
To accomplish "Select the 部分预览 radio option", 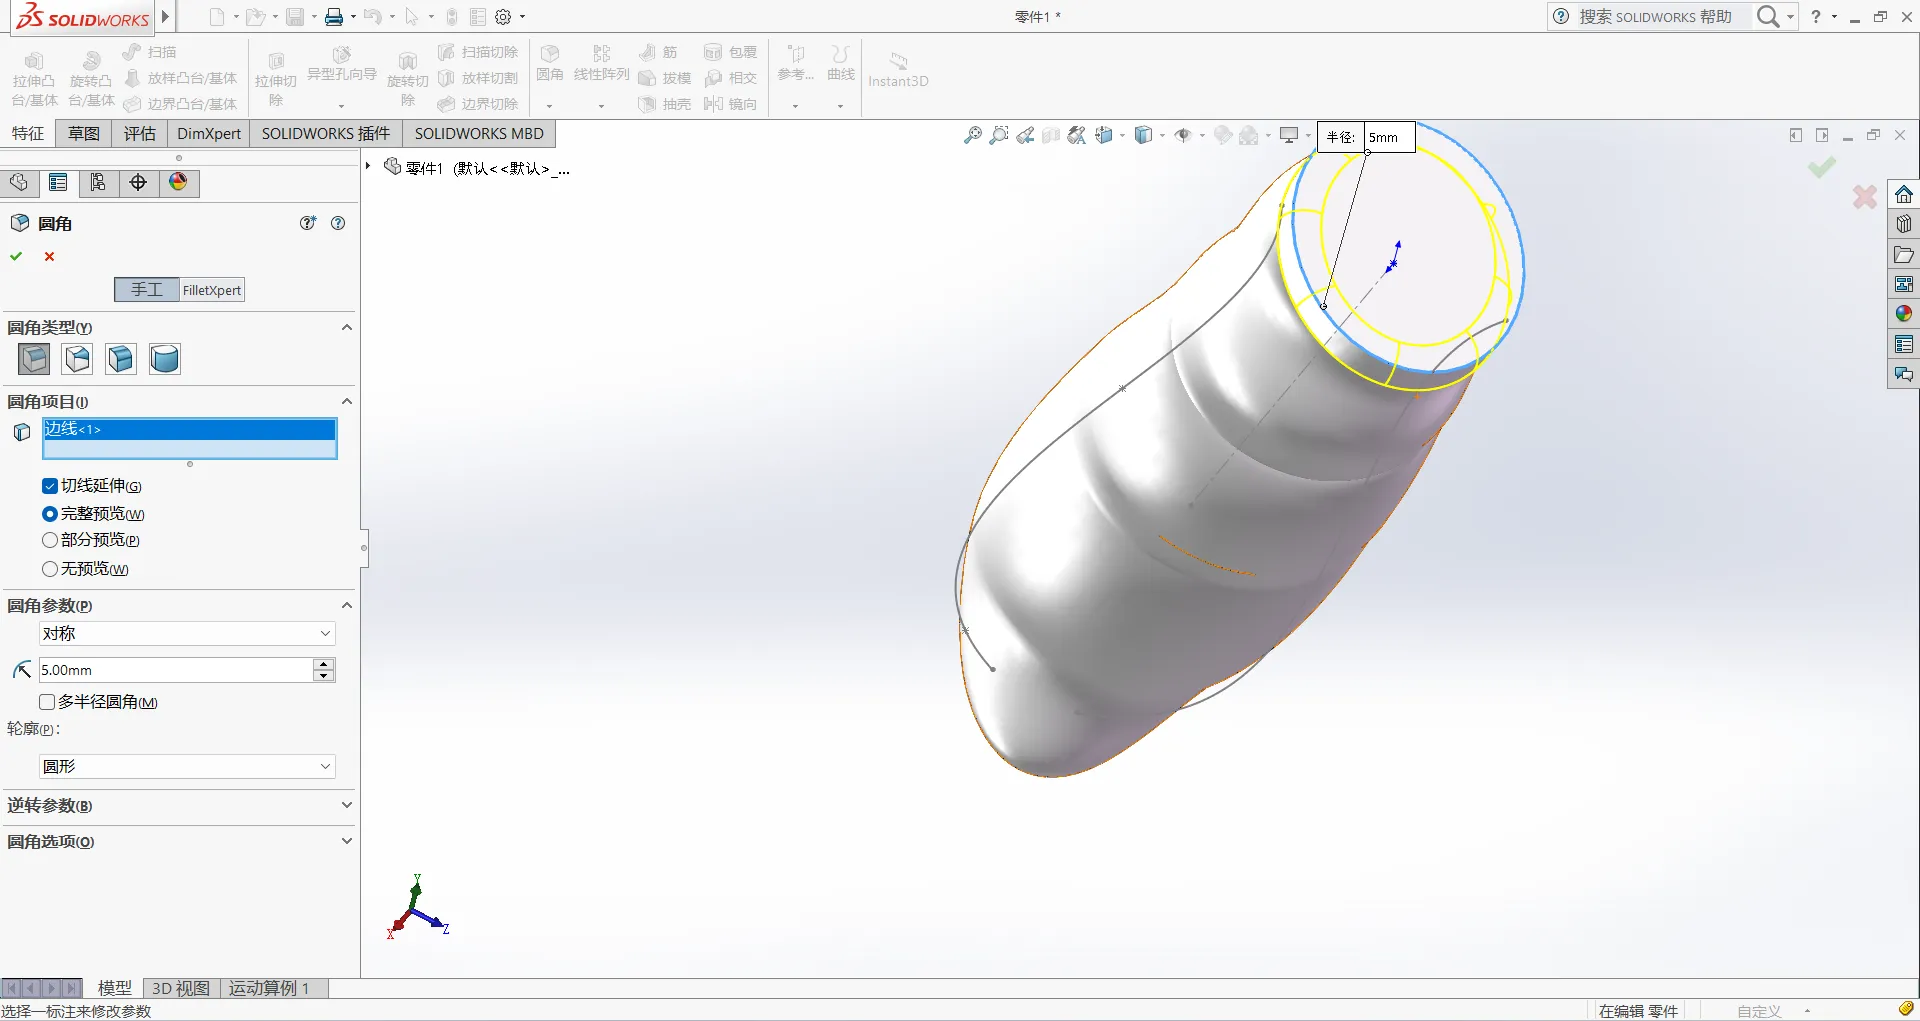I will pyautogui.click(x=50, y=540).
